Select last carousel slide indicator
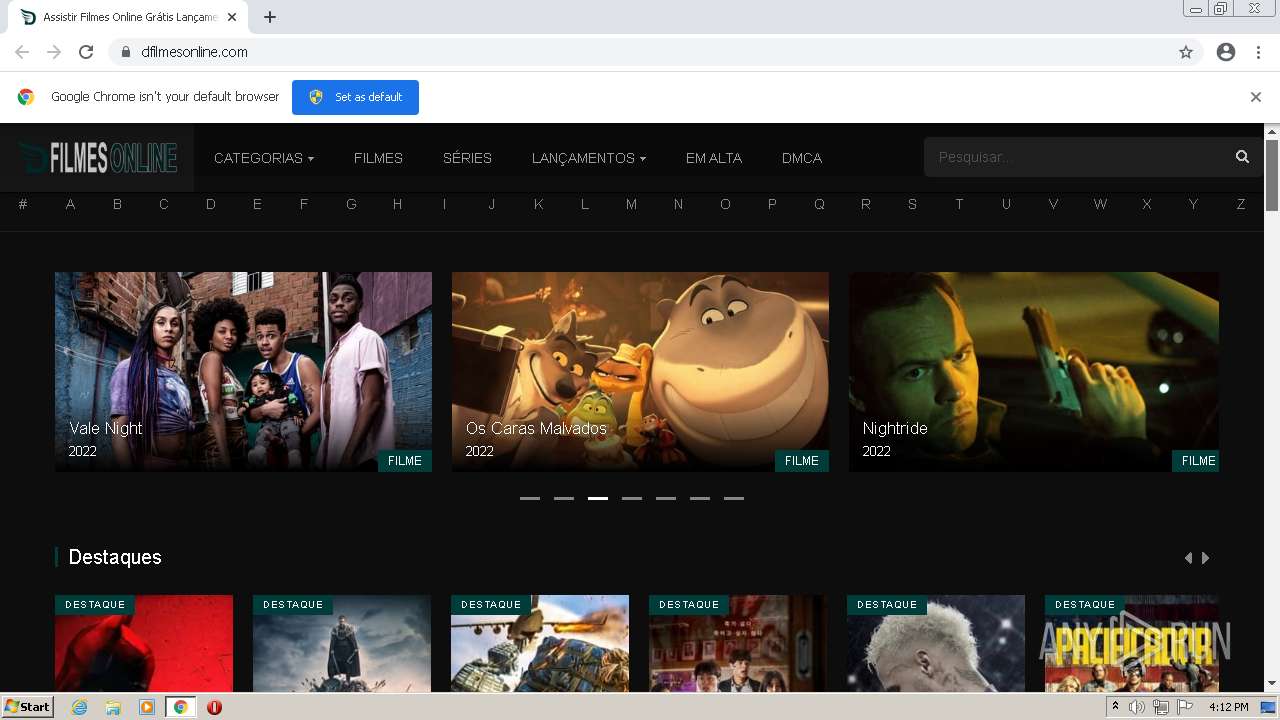This screenshot has height=720, width=1280. 734,498
